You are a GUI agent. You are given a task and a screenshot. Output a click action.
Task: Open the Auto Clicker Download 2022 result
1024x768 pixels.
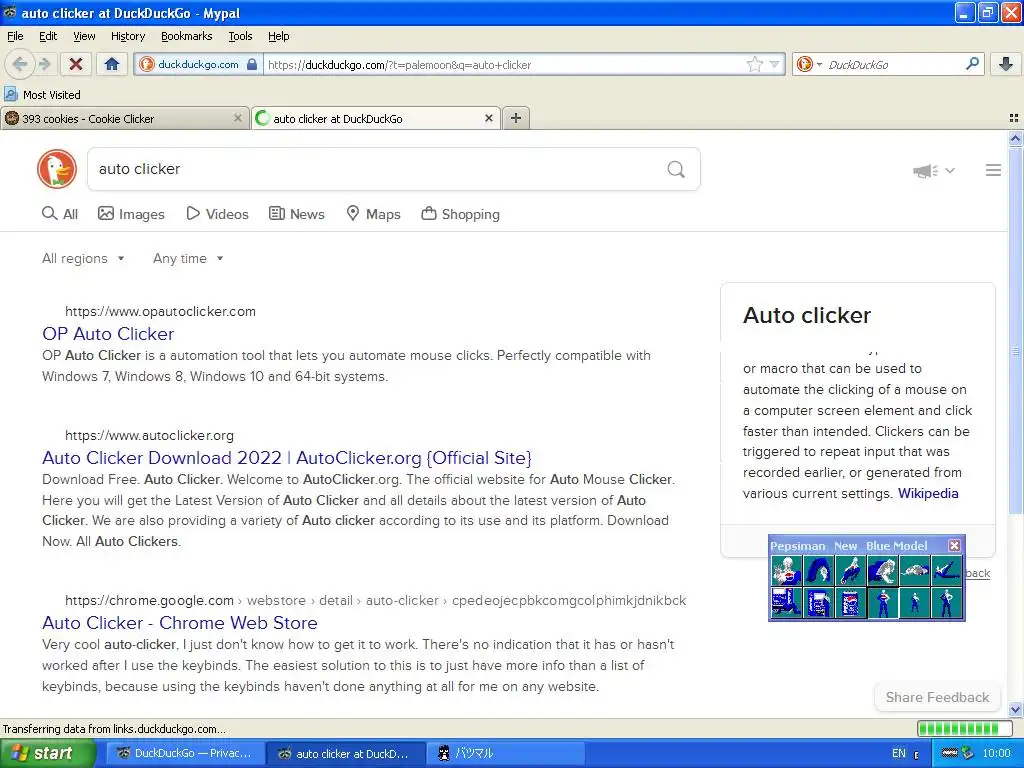(x=287, y=458)
